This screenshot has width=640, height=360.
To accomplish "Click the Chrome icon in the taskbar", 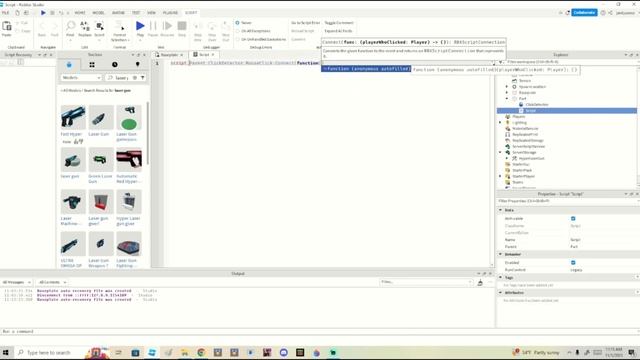I will pyautogui.click(x=201, y=352).
